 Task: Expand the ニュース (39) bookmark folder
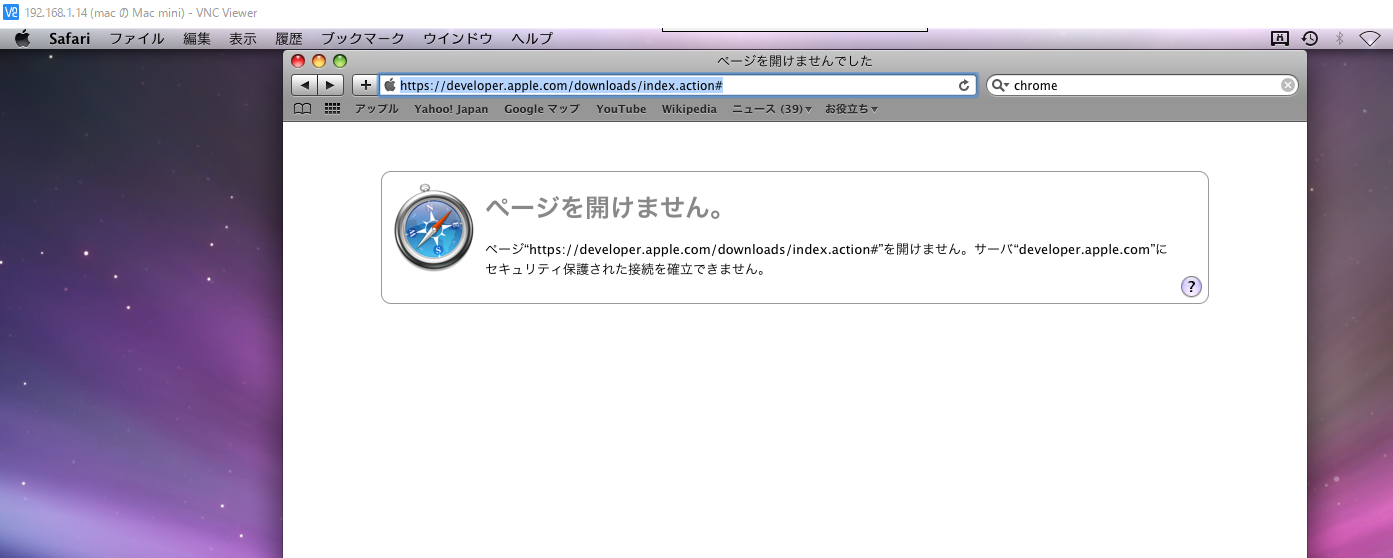771,109
